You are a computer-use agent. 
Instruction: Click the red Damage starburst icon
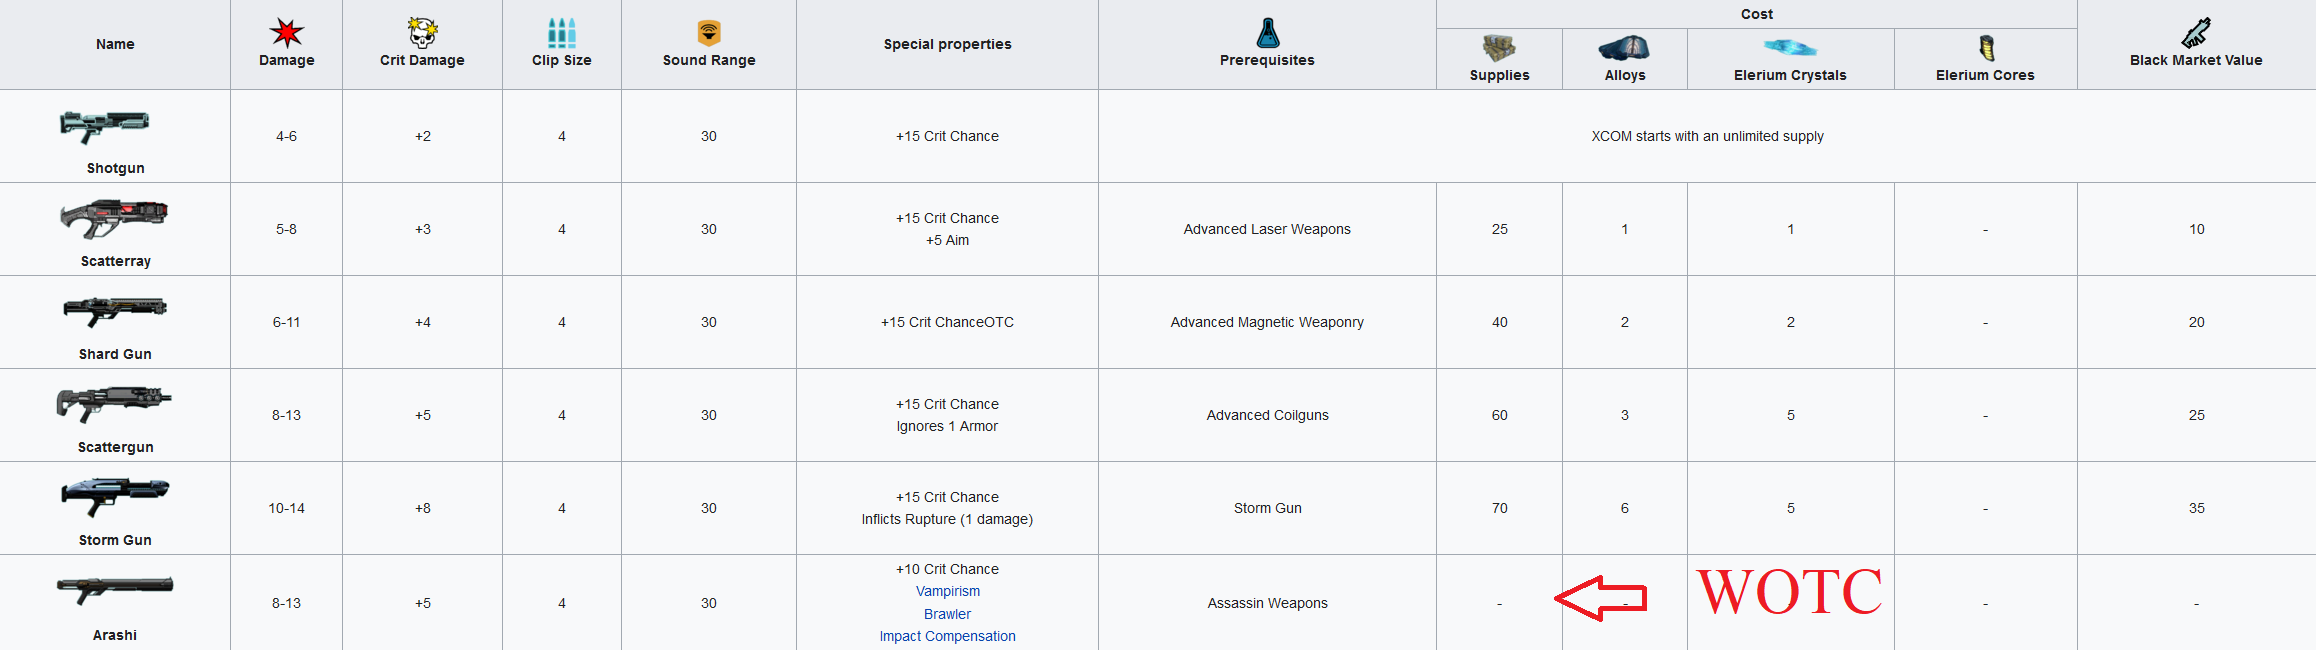click(x=287, y=33)
